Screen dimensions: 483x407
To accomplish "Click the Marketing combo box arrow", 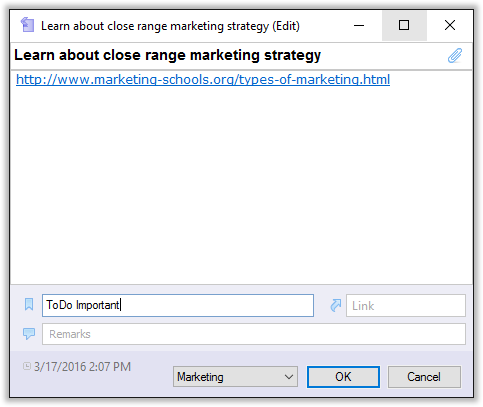I will (289, 377).
